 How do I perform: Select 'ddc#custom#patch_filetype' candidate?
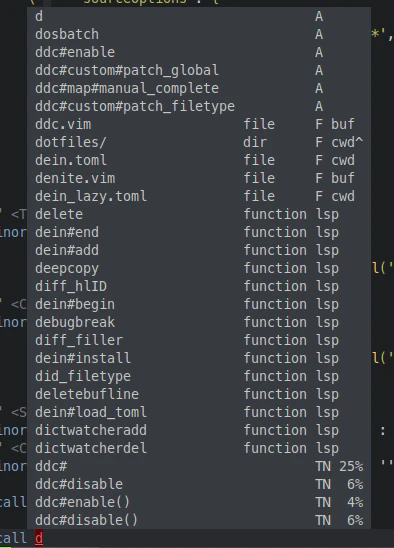coord(199,106)
